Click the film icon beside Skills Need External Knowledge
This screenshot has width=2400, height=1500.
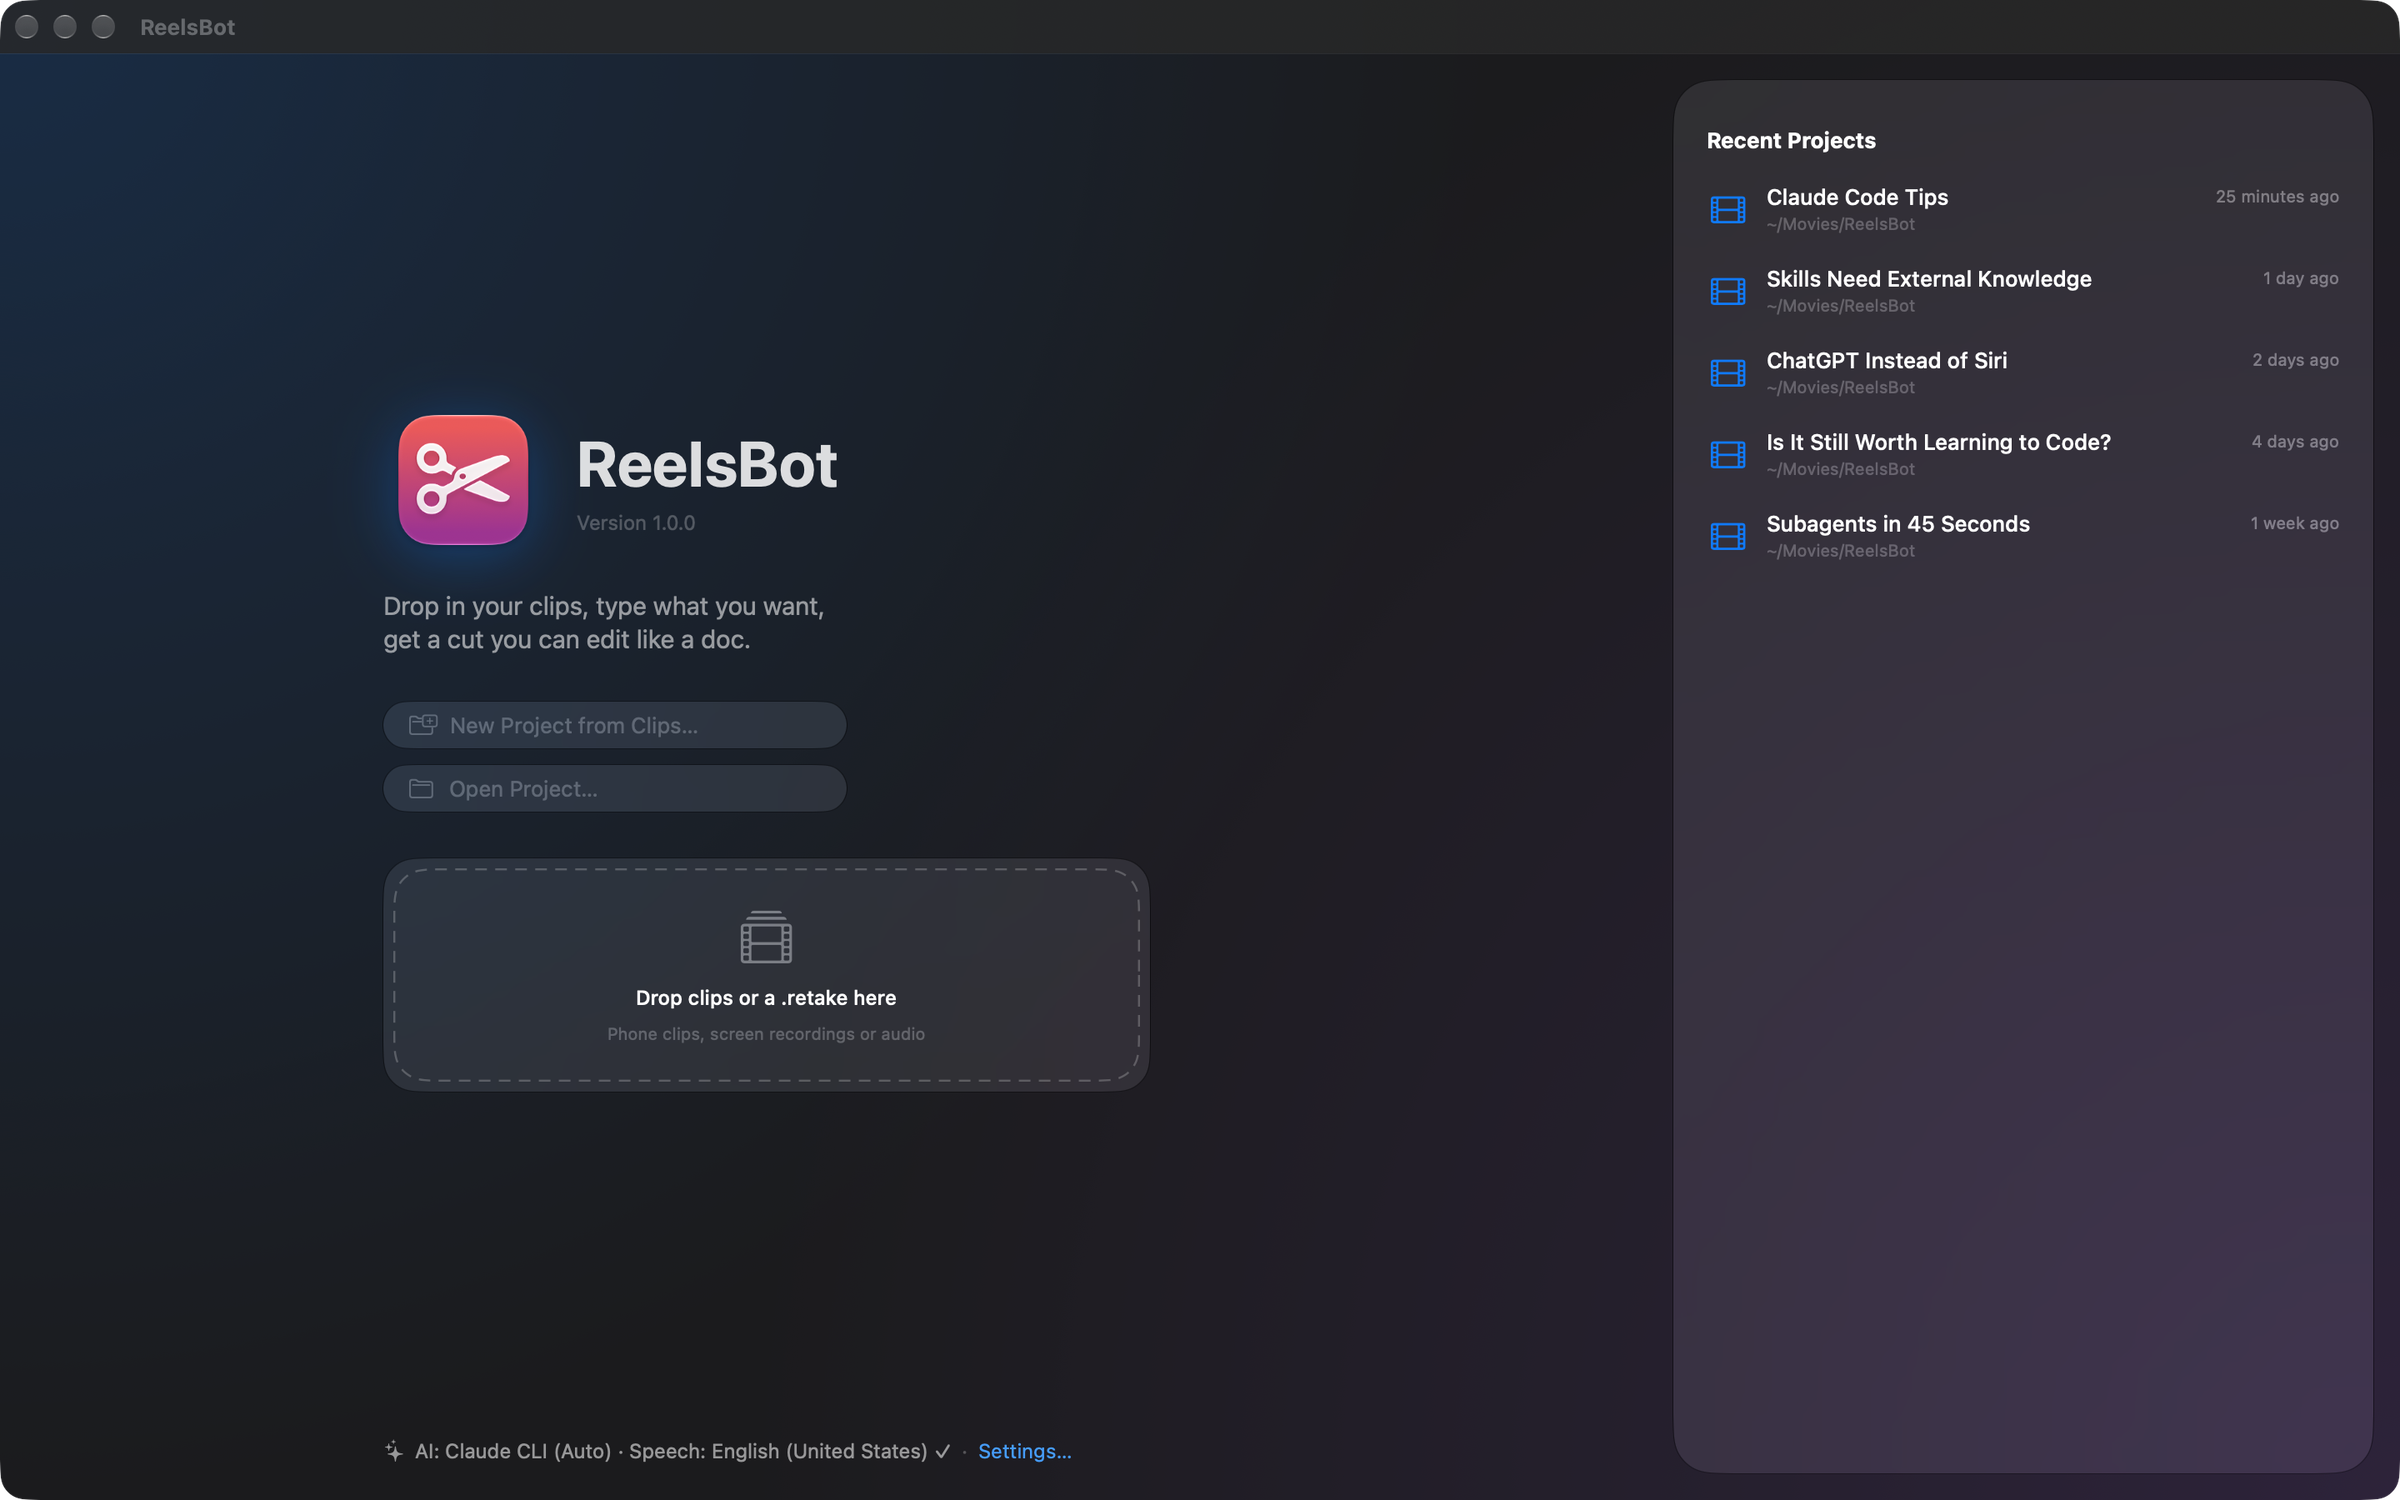[x=1727, y=291]
